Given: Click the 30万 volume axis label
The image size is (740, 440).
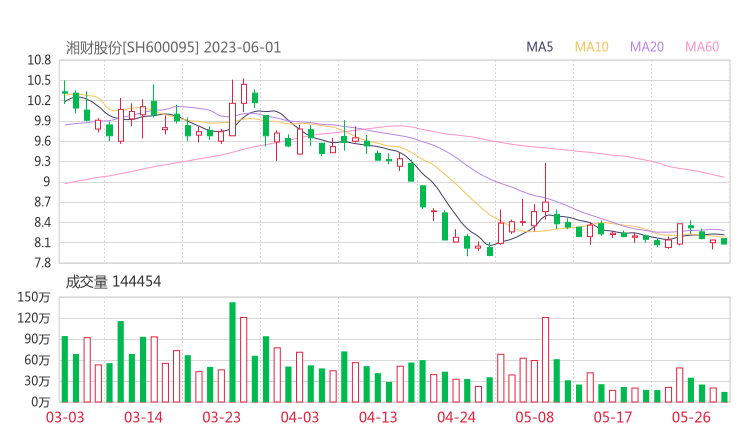Looking at the screenshot, I should point(37,381).
